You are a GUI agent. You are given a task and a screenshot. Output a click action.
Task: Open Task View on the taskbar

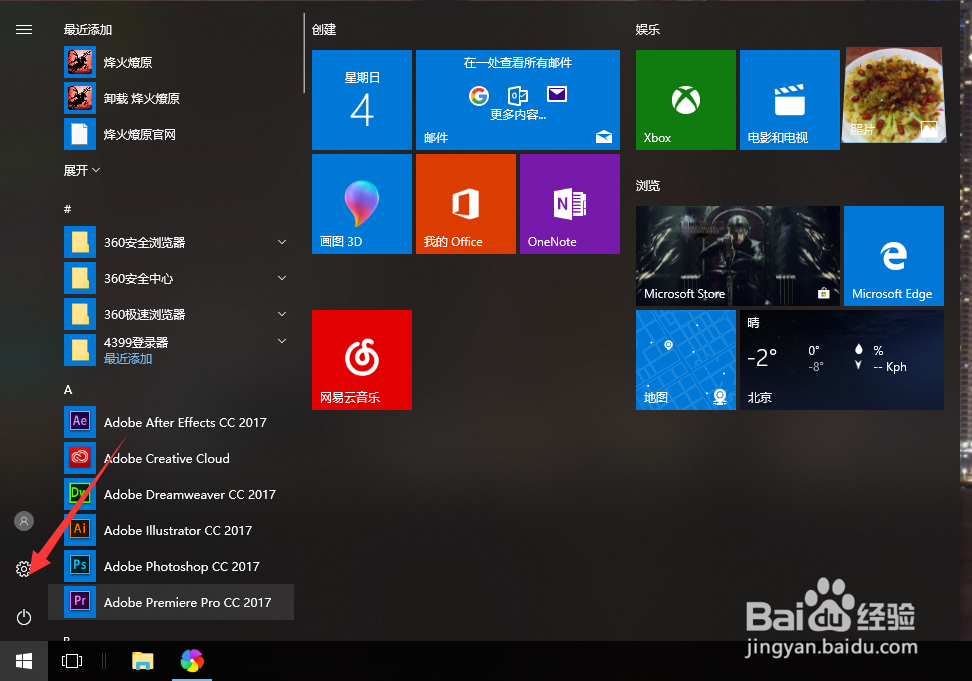pyautogui.click(x=72, y=661)
